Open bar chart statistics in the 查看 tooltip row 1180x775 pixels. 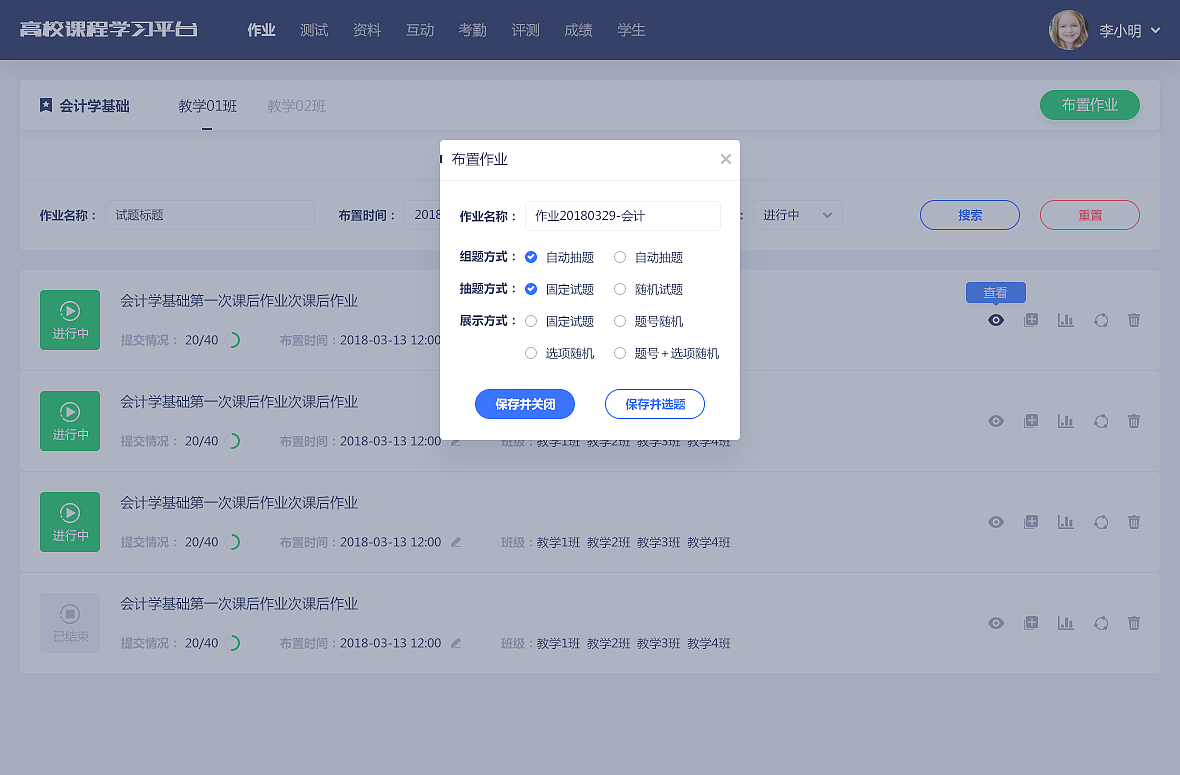[1066, 320]
